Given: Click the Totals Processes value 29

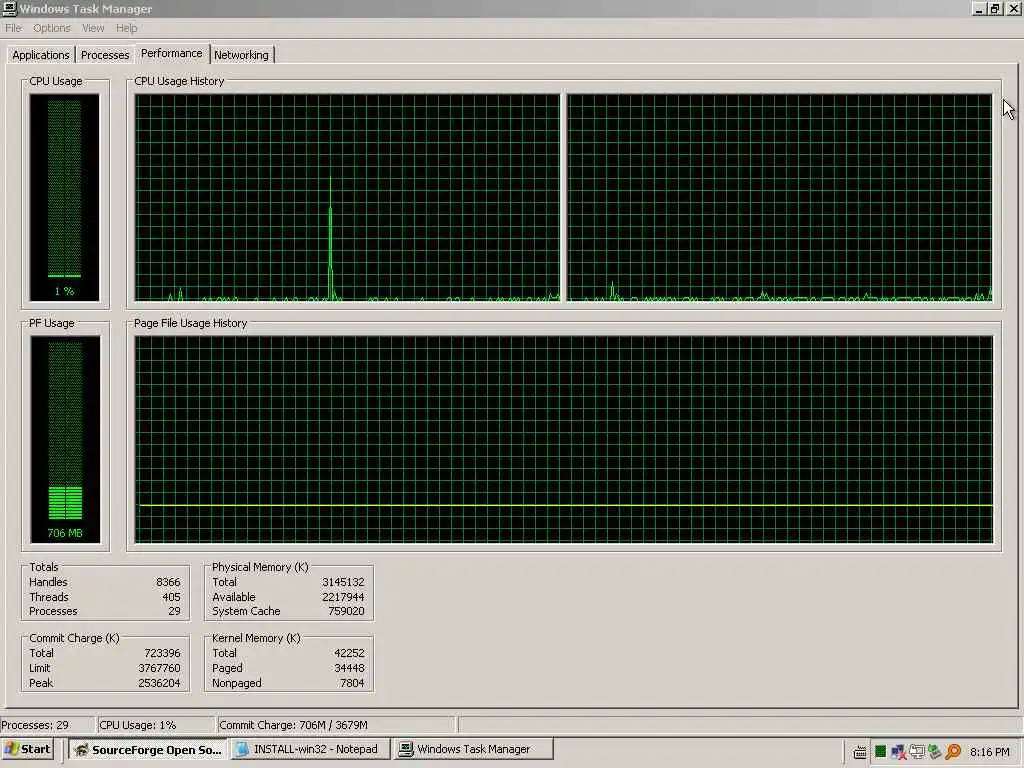Looking at the screenshot, I should [174, 611].
